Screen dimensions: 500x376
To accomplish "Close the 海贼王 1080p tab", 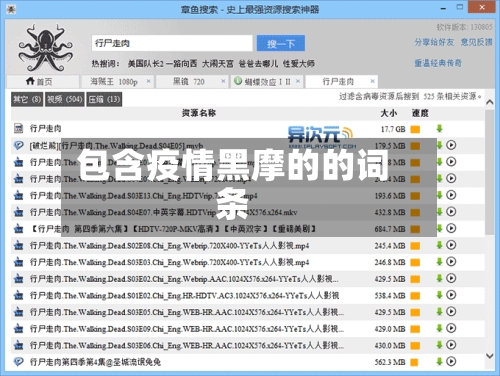I will coord(149,81).
